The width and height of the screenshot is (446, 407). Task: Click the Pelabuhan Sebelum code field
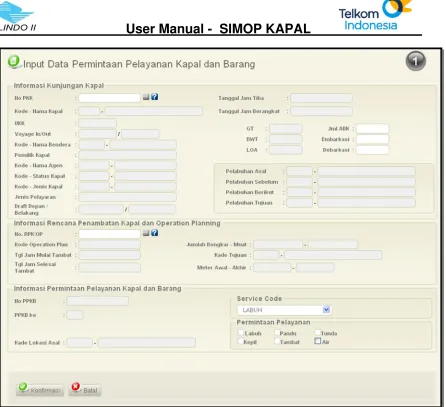click(x=300, y=182)
